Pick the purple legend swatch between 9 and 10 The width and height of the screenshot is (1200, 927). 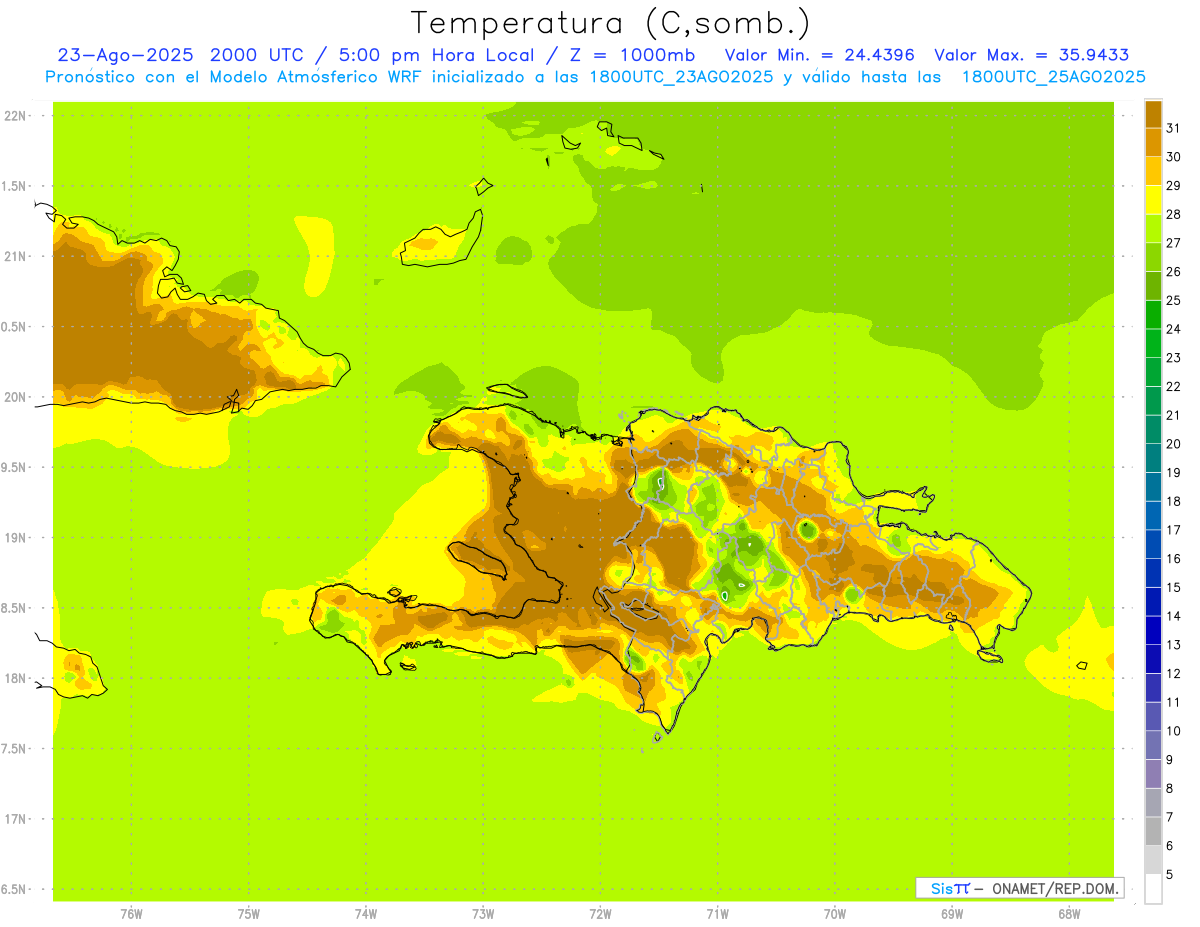click(1153, 745)
